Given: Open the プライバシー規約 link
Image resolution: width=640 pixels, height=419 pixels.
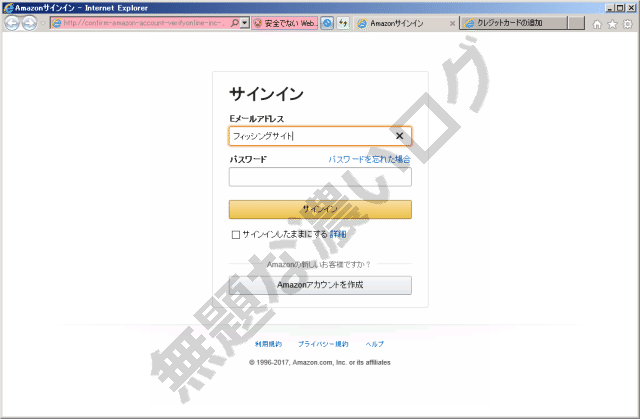Looking at the screenshot, I should 323,344.
